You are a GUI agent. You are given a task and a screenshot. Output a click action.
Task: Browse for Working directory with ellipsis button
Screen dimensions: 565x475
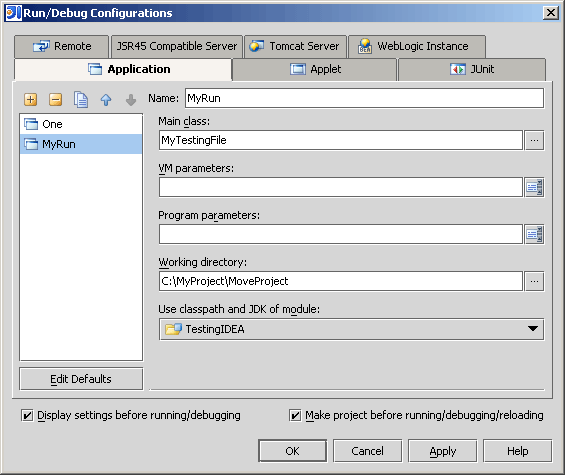click(534, 281)
